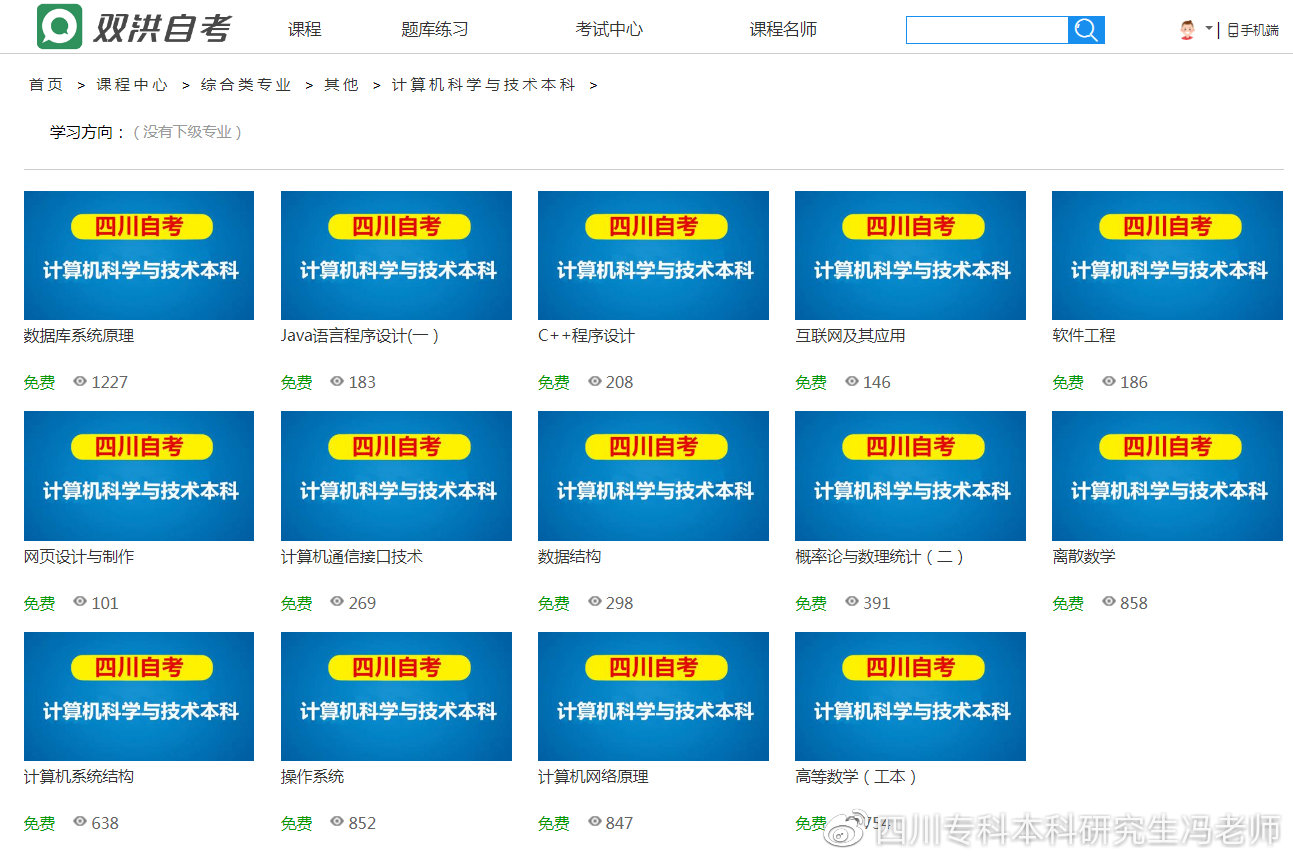Viewport: 1293px width, 861px height.
Task: Select the 课程名师 navigation item
Action: [782, 30]
